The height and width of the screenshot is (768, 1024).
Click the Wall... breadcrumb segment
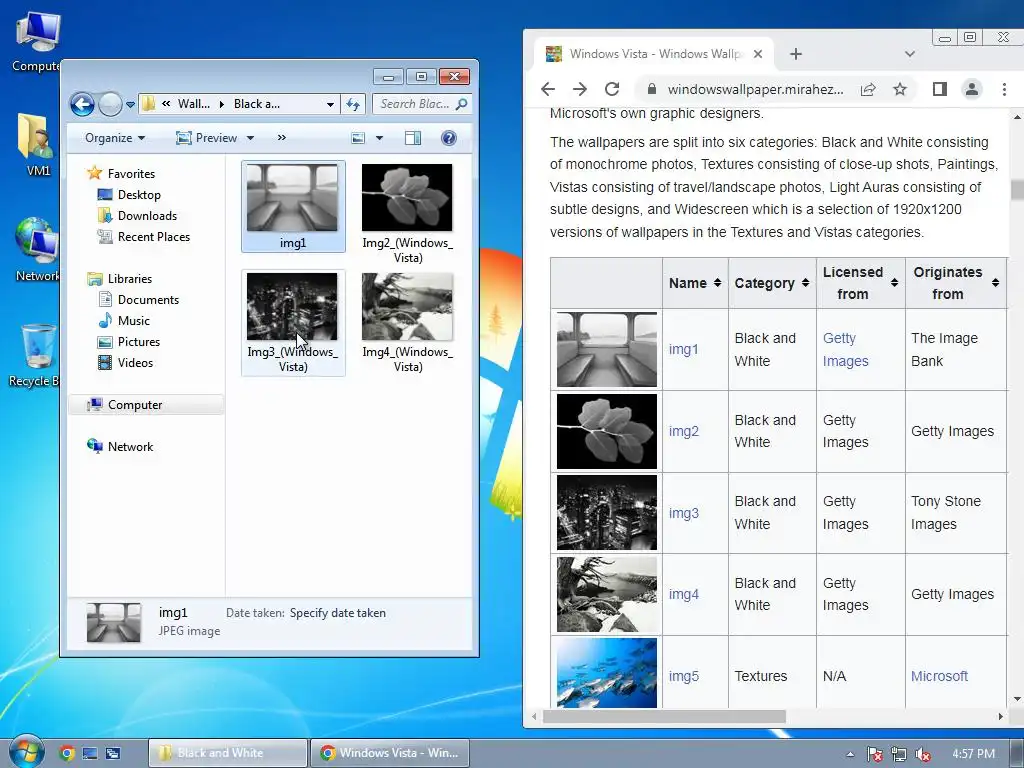(193, 104)
